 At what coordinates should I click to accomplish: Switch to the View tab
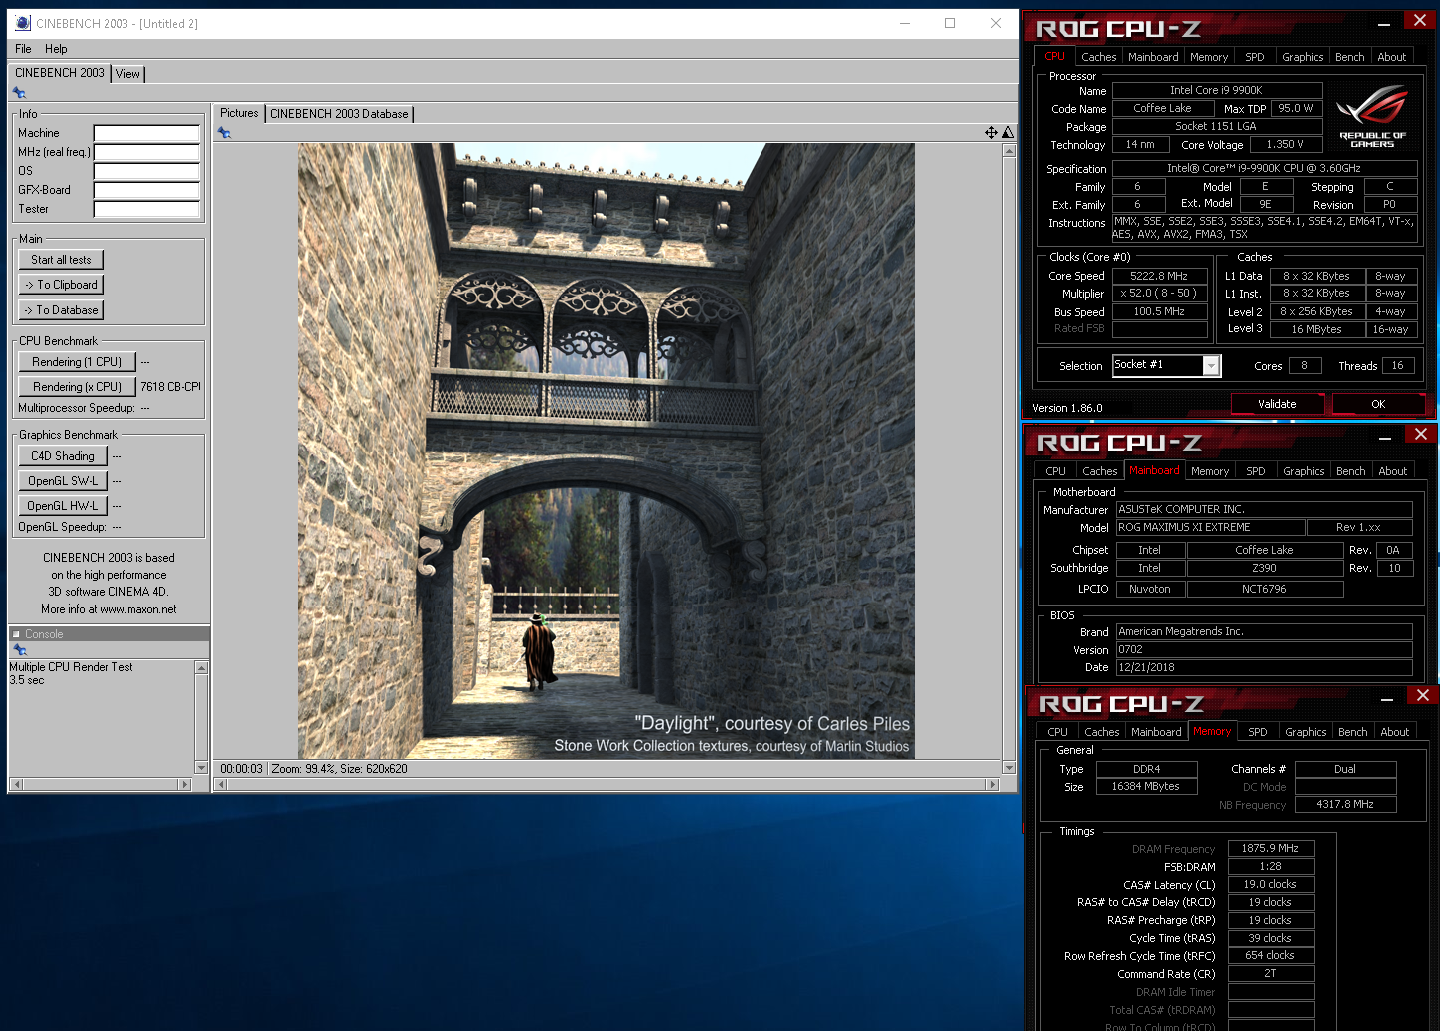[x=128, y=74]
